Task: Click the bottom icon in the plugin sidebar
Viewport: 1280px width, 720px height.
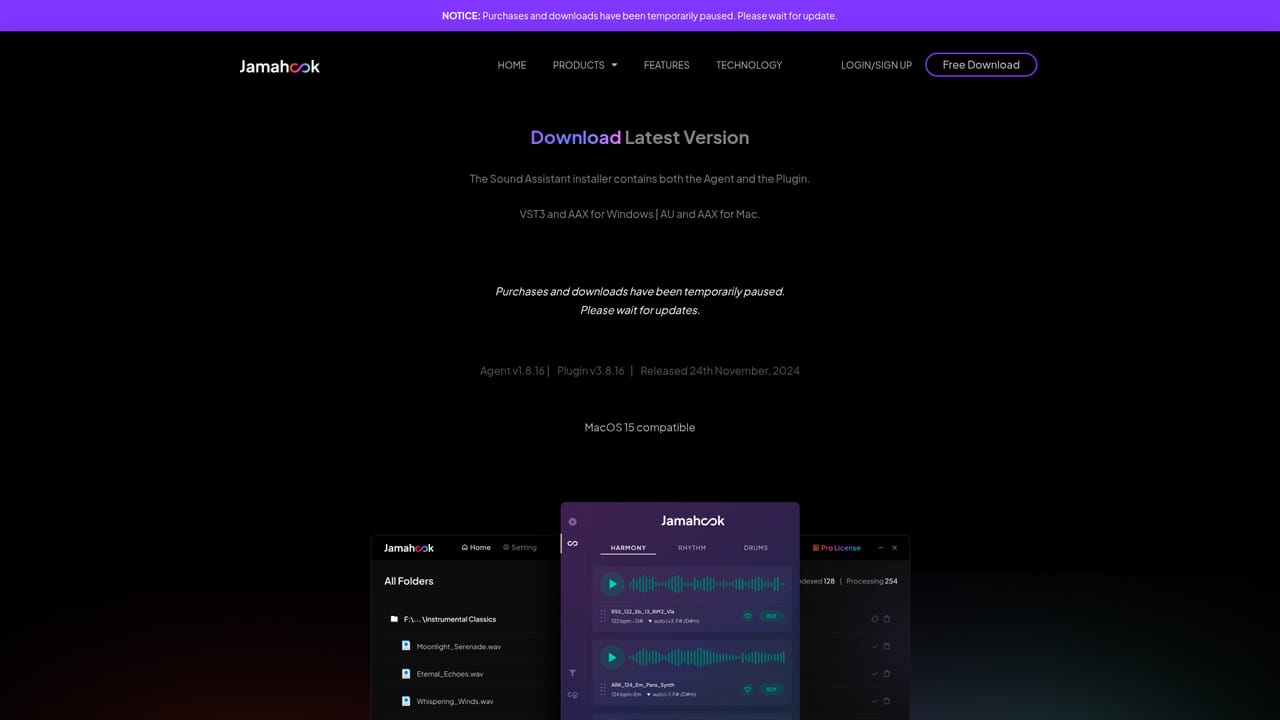Action: (x=572, y=694)
